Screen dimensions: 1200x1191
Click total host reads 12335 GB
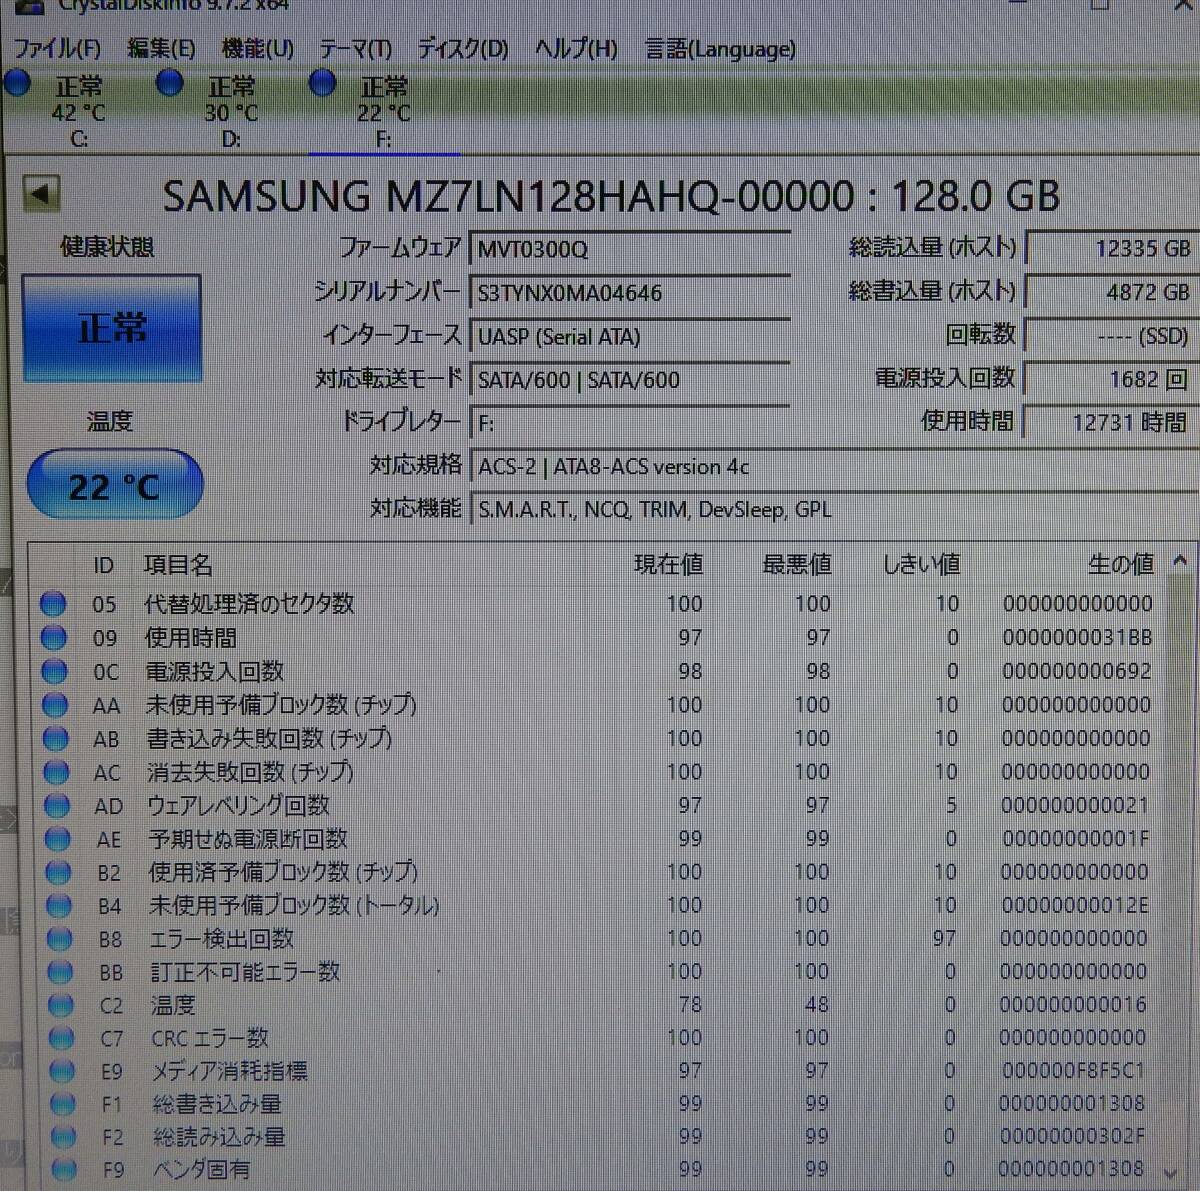tap(1111, 248)
